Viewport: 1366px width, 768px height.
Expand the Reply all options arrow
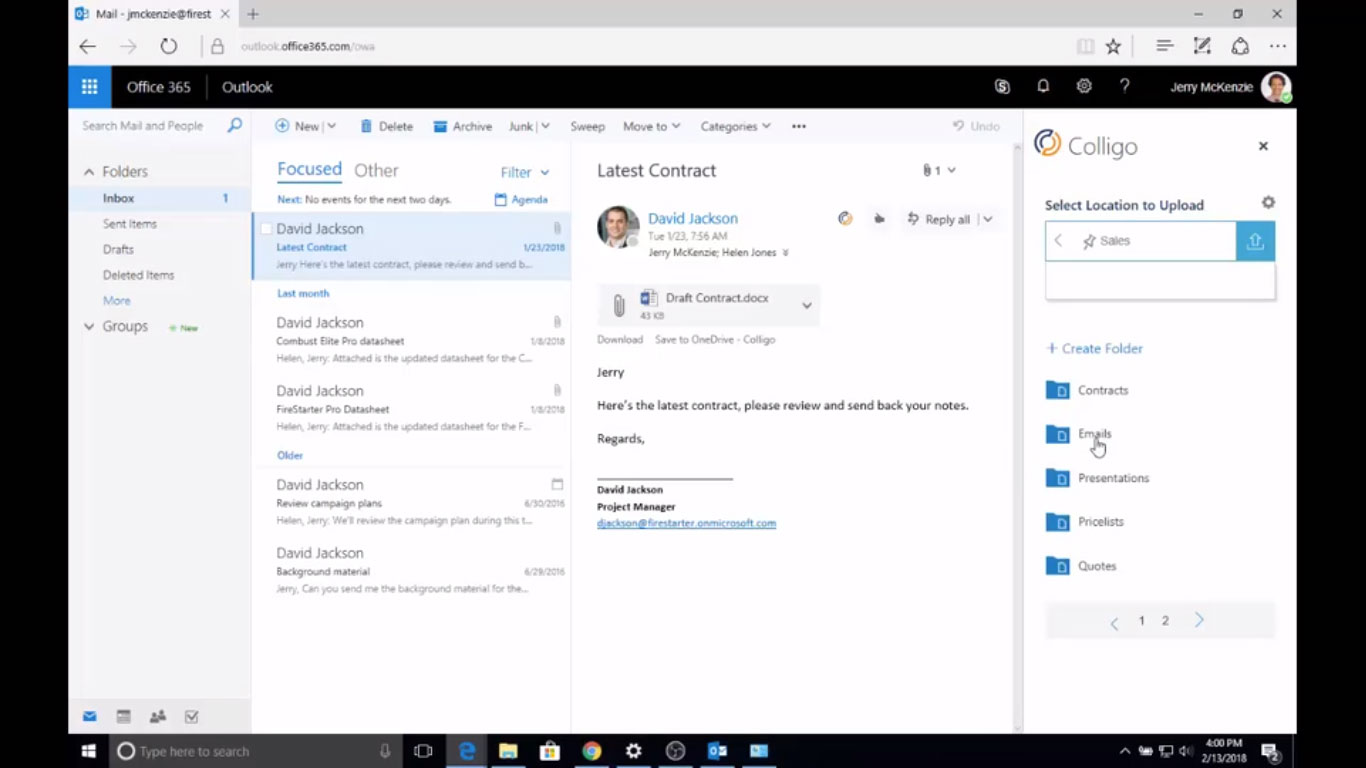click(987, 219)
